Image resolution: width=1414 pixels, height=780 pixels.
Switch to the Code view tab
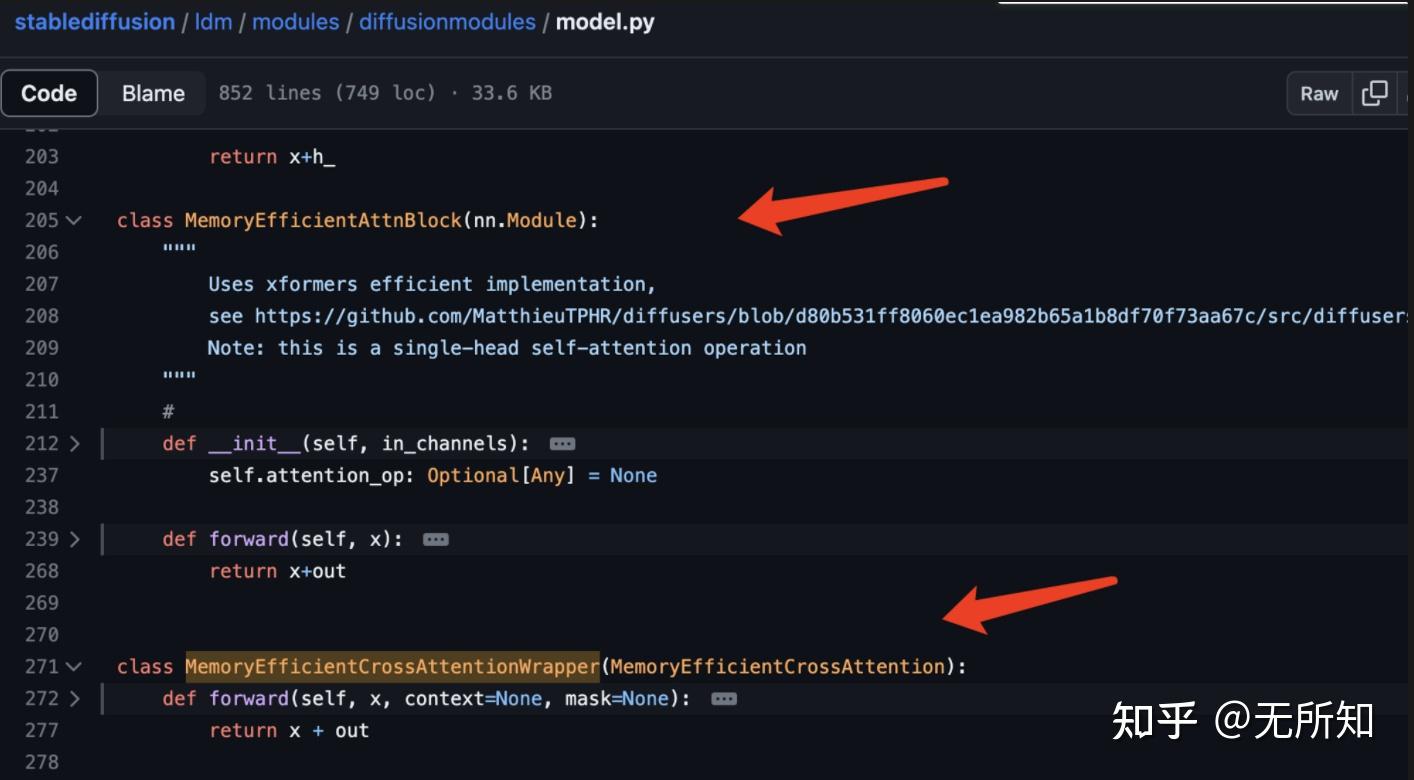pyautogui.click(x=49, y=93)
